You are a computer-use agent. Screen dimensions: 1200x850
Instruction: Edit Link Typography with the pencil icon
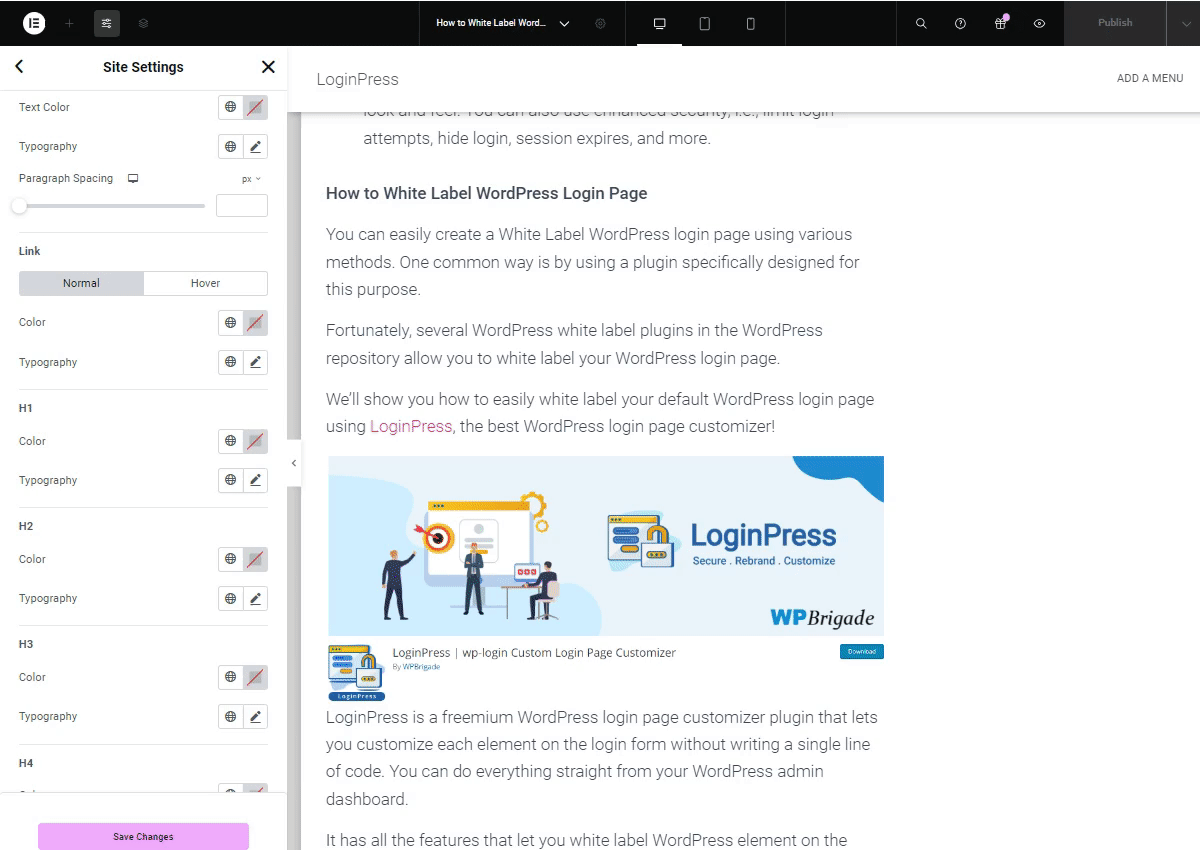pos(256,362)
